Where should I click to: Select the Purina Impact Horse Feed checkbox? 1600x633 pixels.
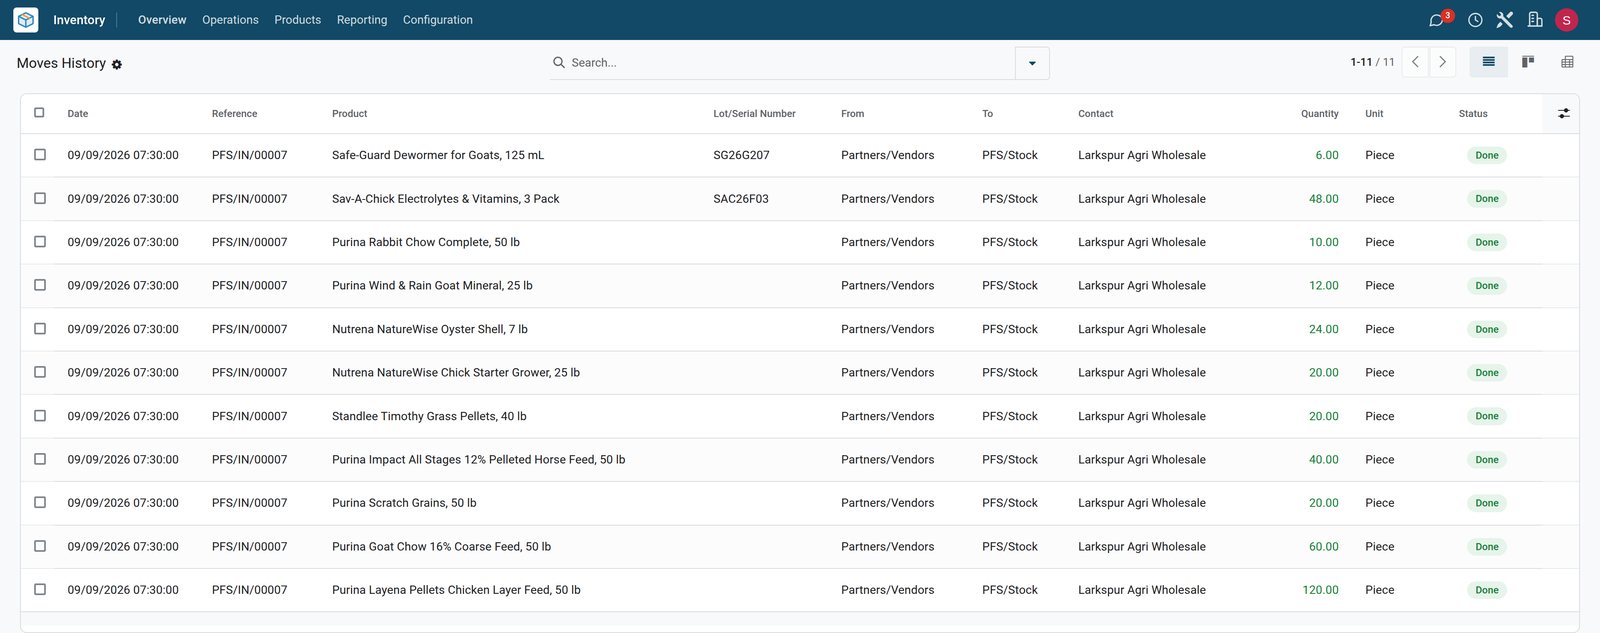pyautogui.click(x=40, y=459)
